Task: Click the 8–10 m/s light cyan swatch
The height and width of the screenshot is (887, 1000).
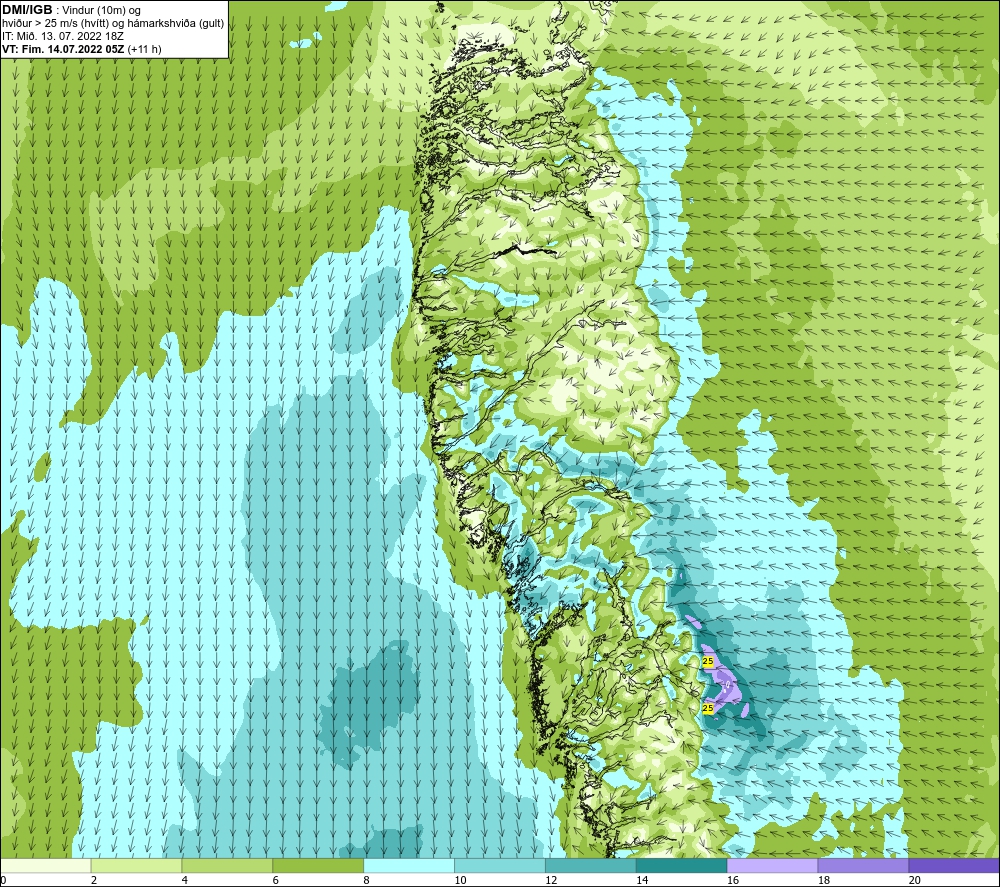Action: pos(409,865)
